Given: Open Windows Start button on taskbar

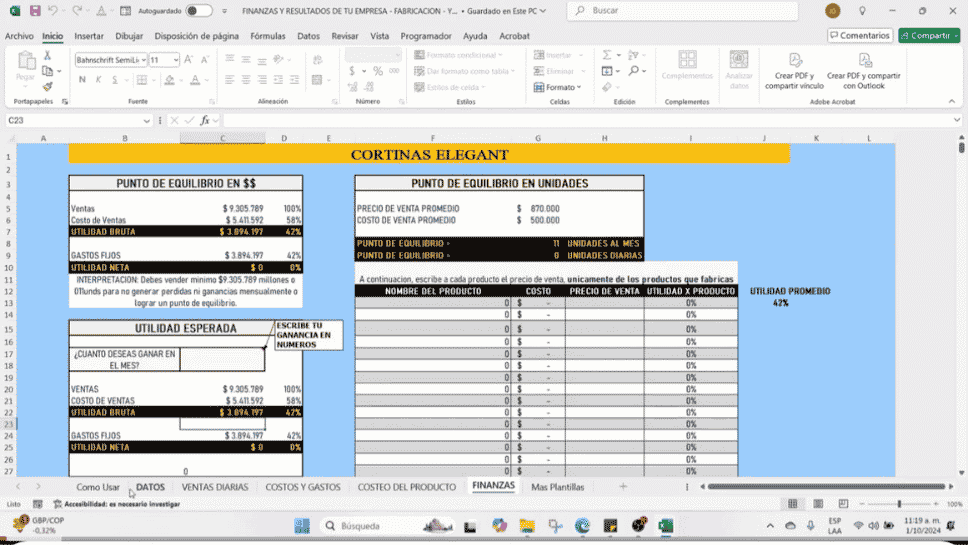Looking at the screenshot, I should click(x=302, y=526).
